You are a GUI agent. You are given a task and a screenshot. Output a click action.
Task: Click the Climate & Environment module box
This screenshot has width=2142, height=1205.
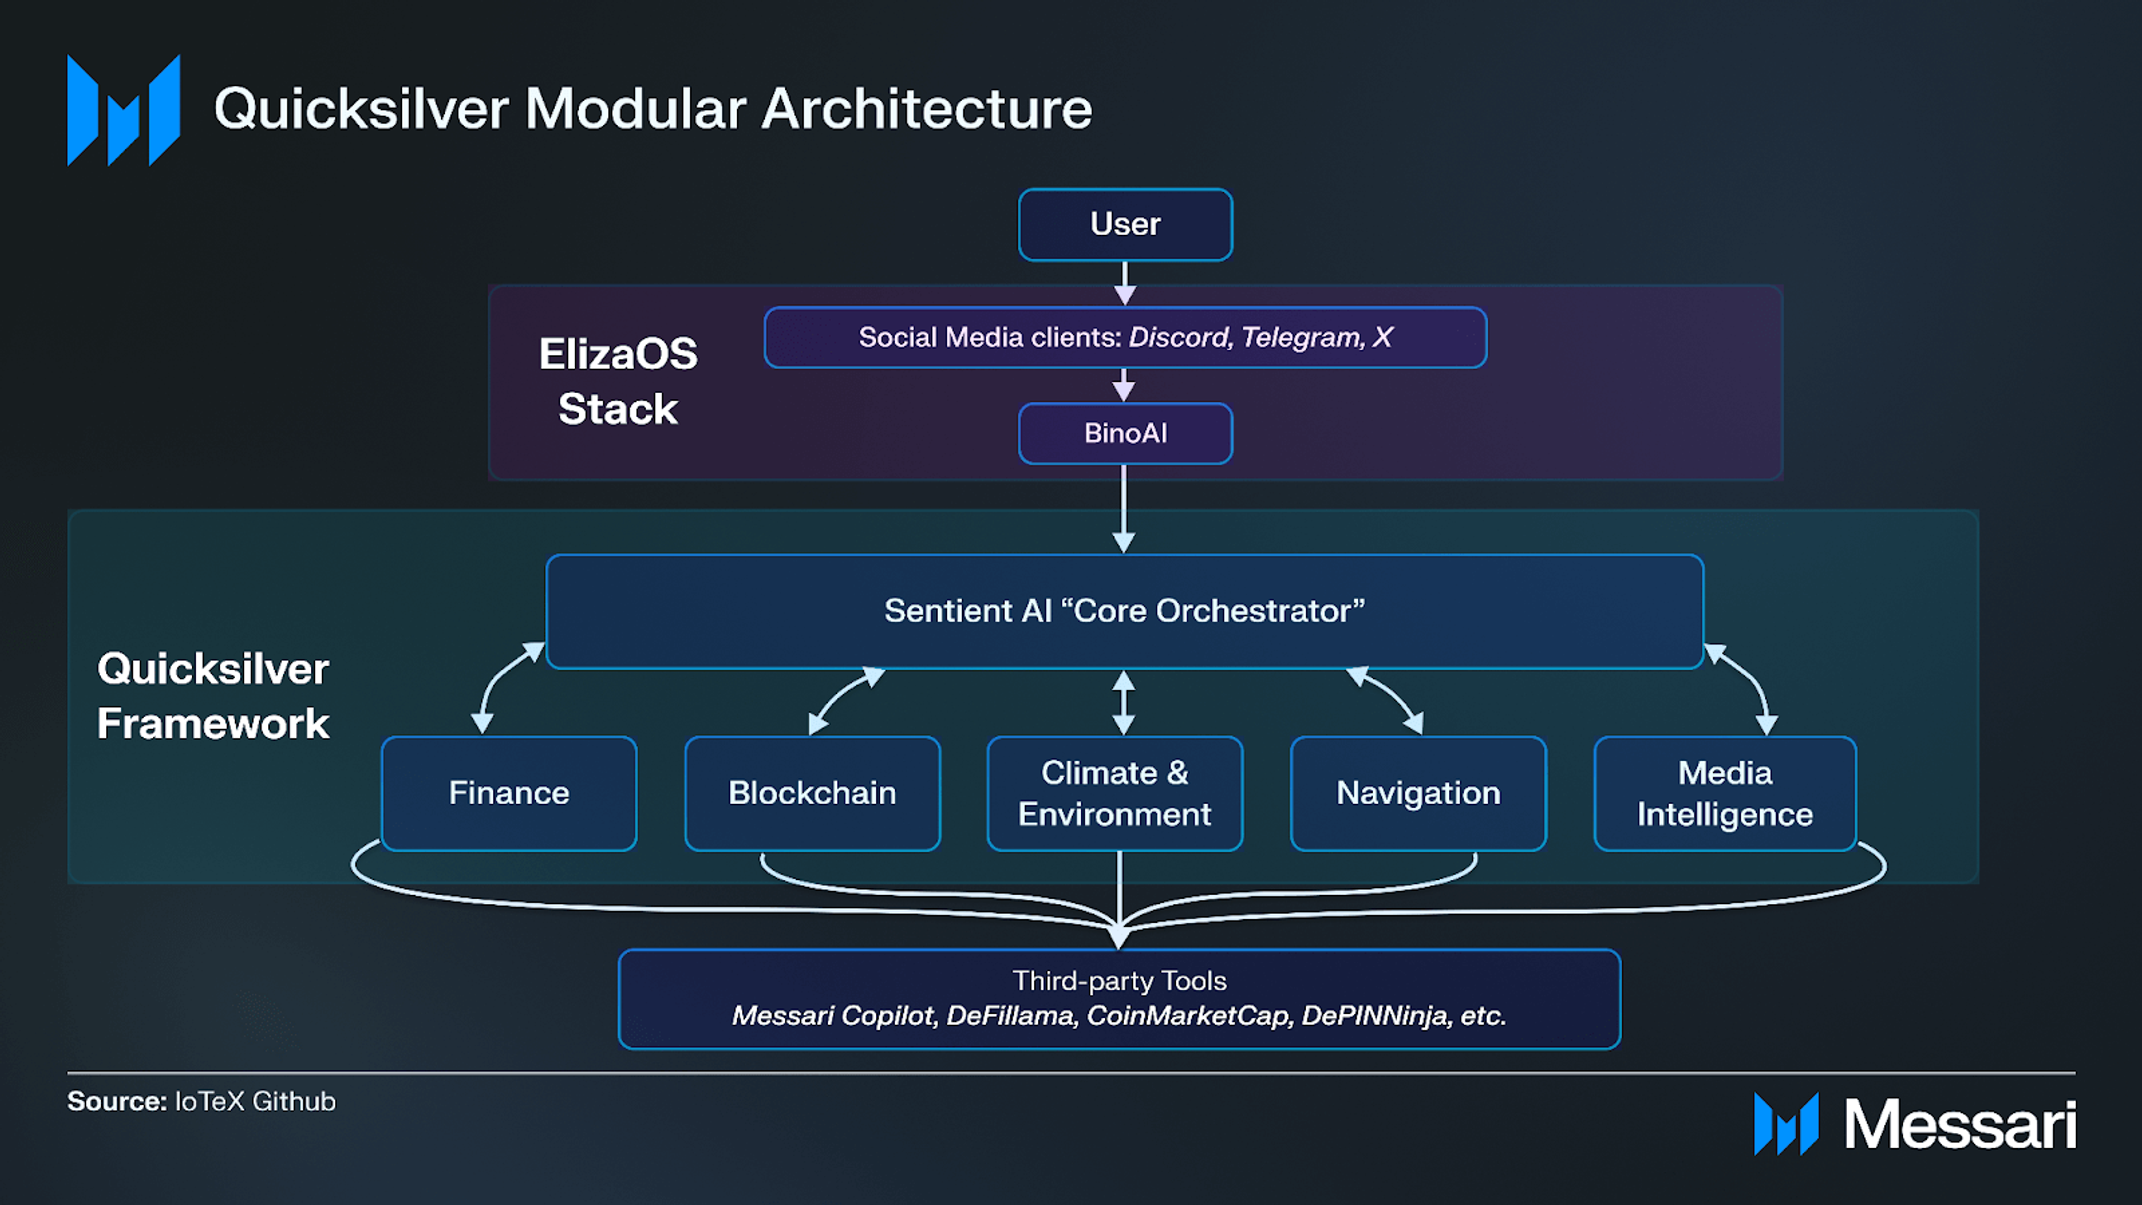pyautogui.click(x=1115, y=794)
